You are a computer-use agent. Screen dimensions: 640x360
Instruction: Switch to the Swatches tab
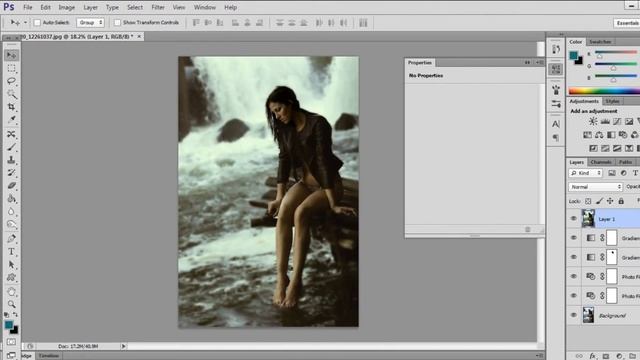coord(600,42)
